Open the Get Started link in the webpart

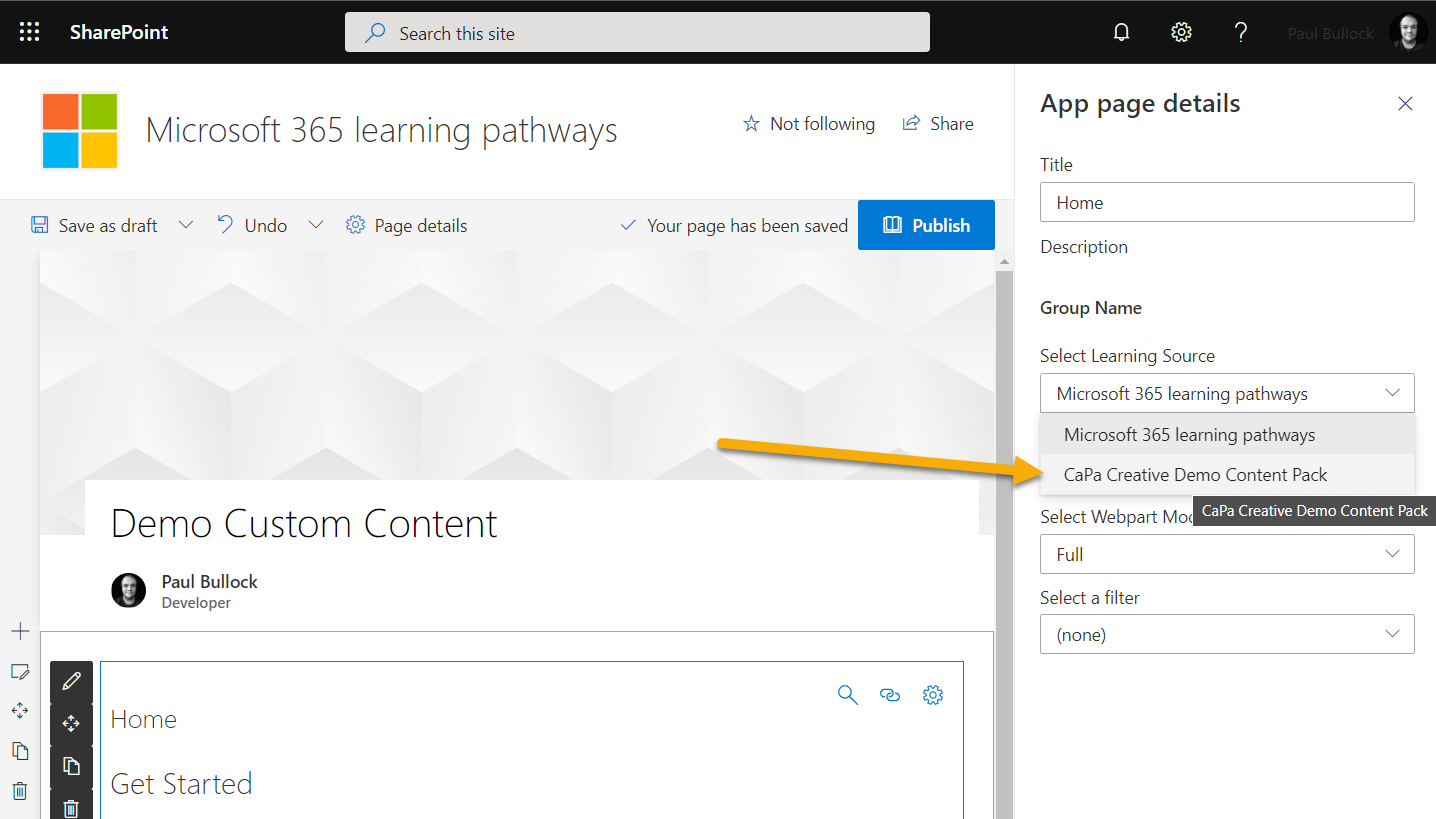coord(181,783)
